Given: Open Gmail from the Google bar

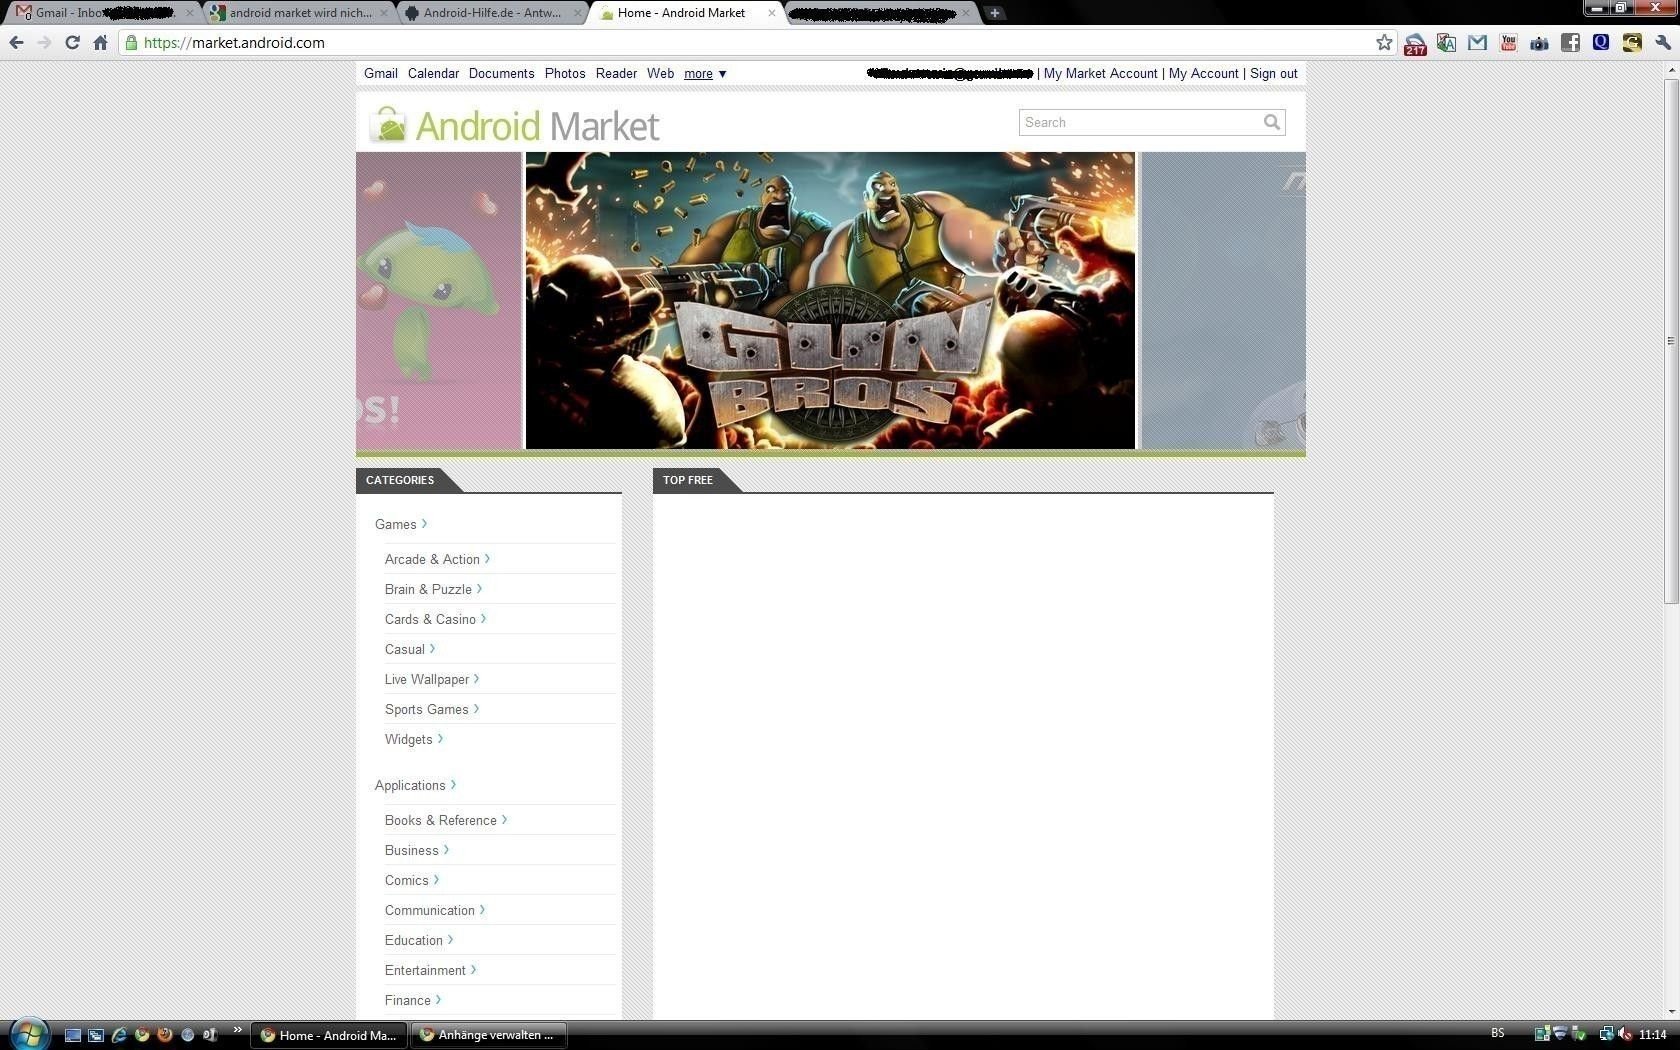Looking at the screenshot, I should pyautogui.click(x=381, y=73).
